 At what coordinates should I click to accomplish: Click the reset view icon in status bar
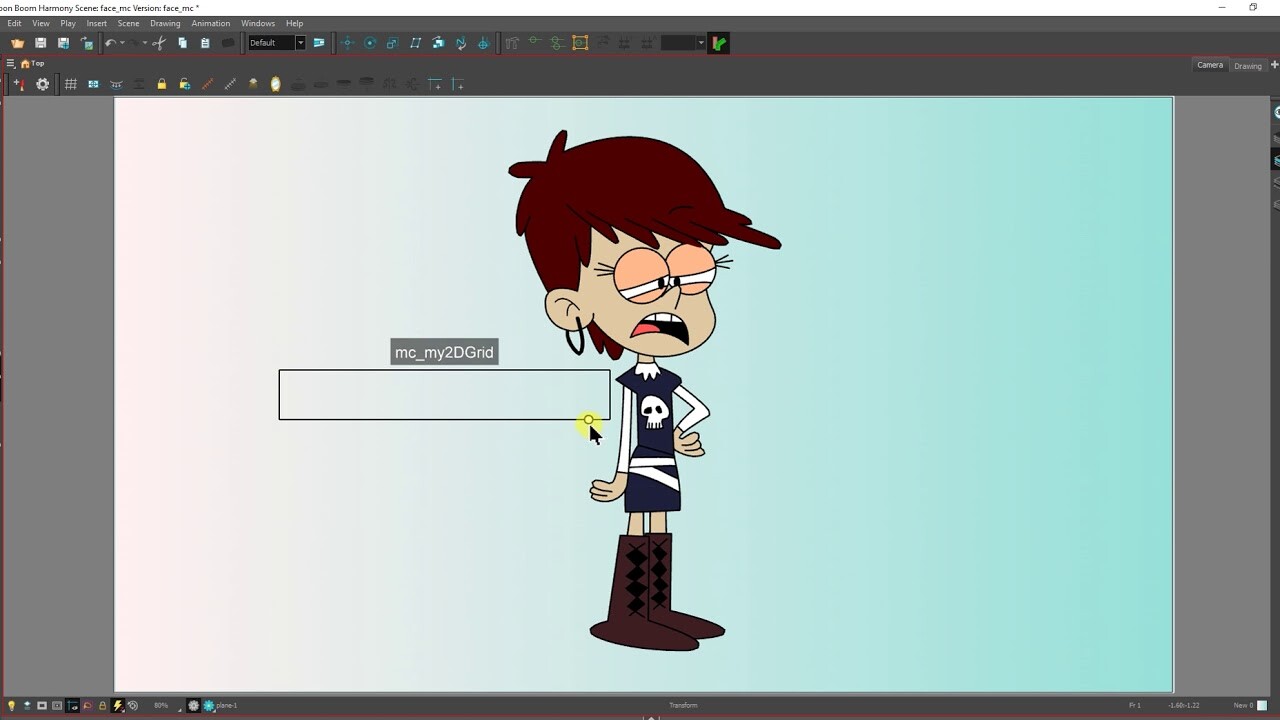point(132,705)
